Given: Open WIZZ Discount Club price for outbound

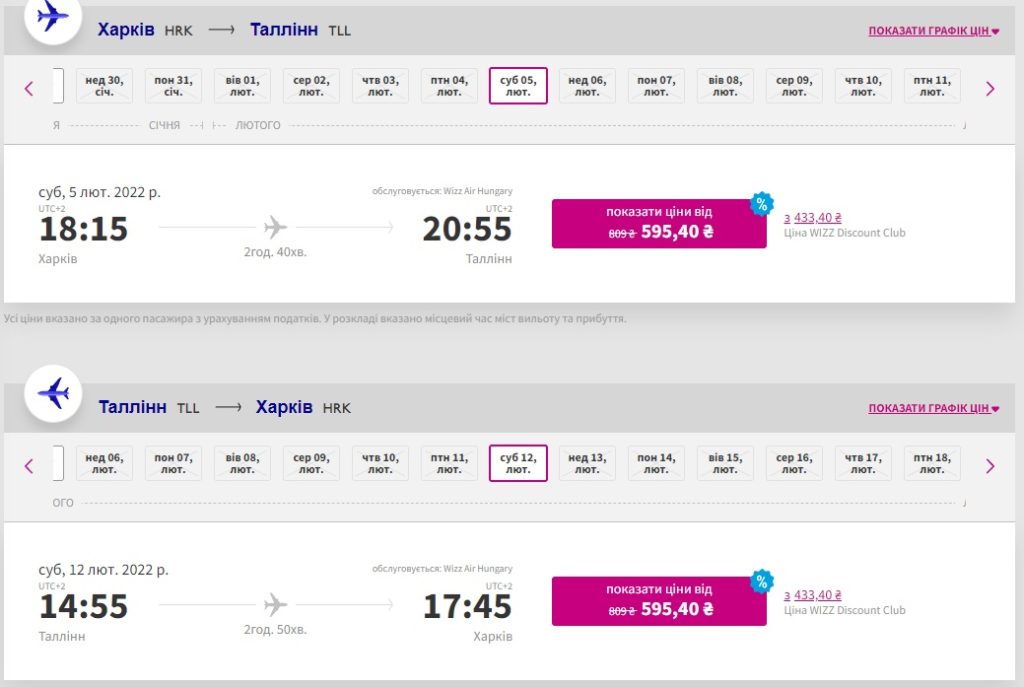Looking at the screenshot, I should 817,217.
